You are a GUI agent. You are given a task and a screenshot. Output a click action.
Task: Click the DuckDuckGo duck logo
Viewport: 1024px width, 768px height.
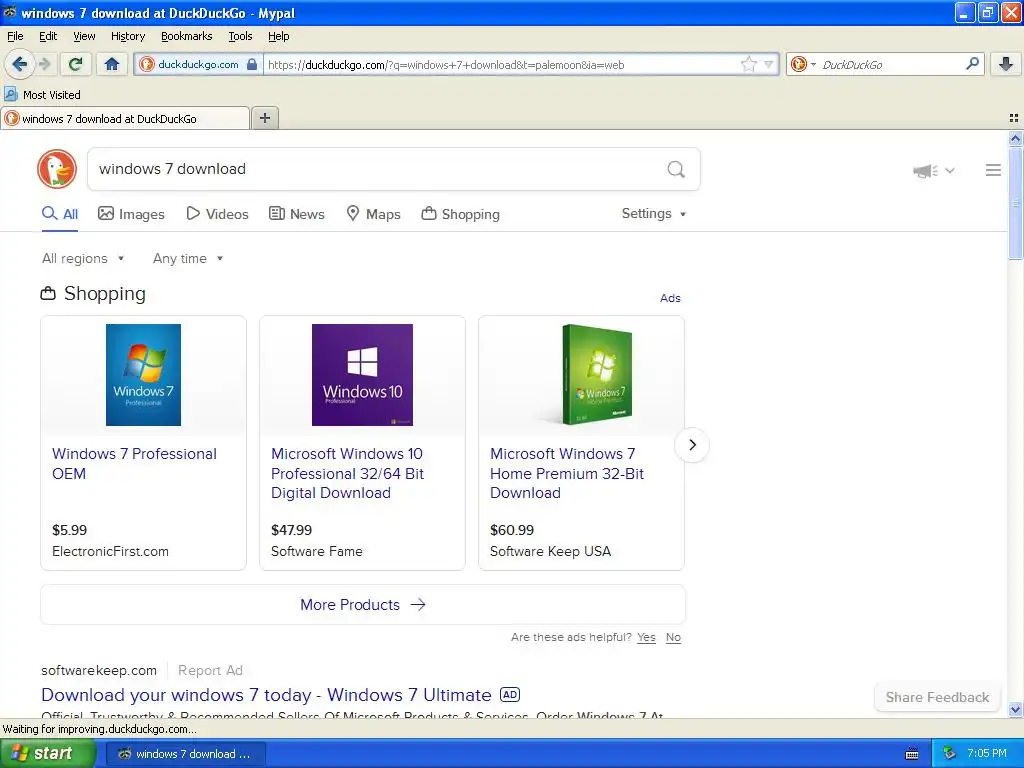(57, 169)
